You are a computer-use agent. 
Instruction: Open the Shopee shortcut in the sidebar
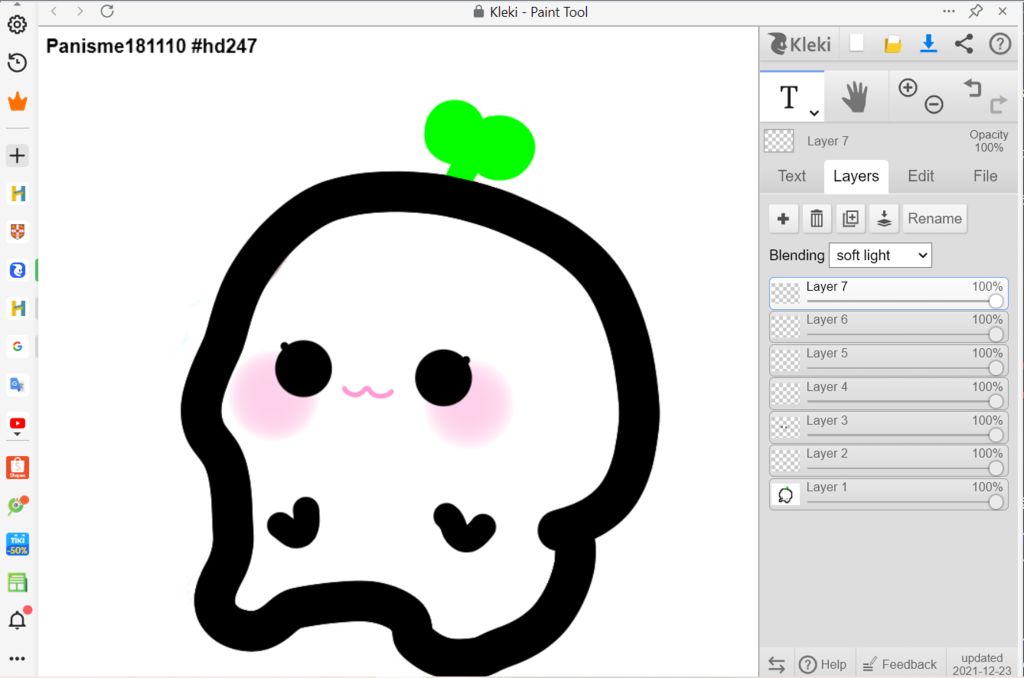[x=17, y=467]
